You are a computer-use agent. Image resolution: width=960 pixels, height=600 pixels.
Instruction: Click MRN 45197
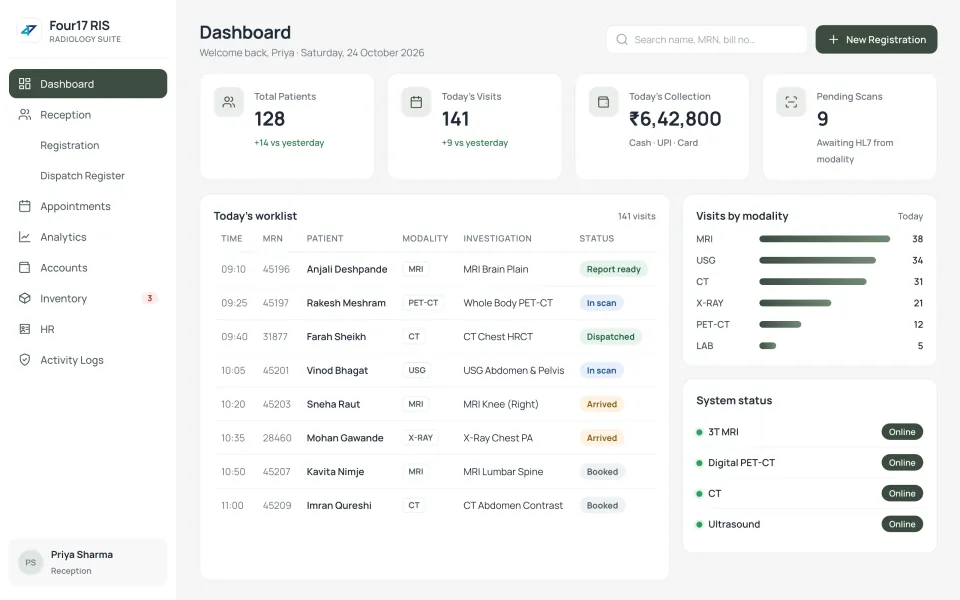[x=276, y=303]
